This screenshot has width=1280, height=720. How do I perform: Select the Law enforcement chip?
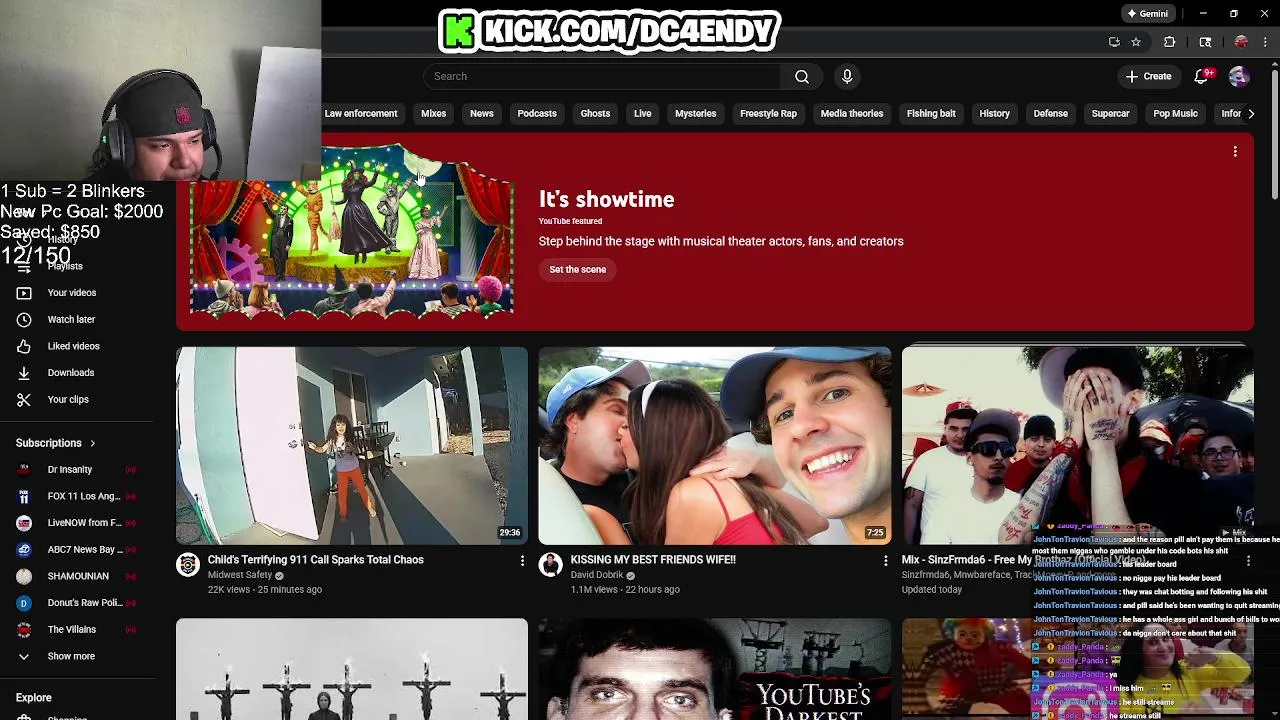pyautogui.click(x=361, y=113)
